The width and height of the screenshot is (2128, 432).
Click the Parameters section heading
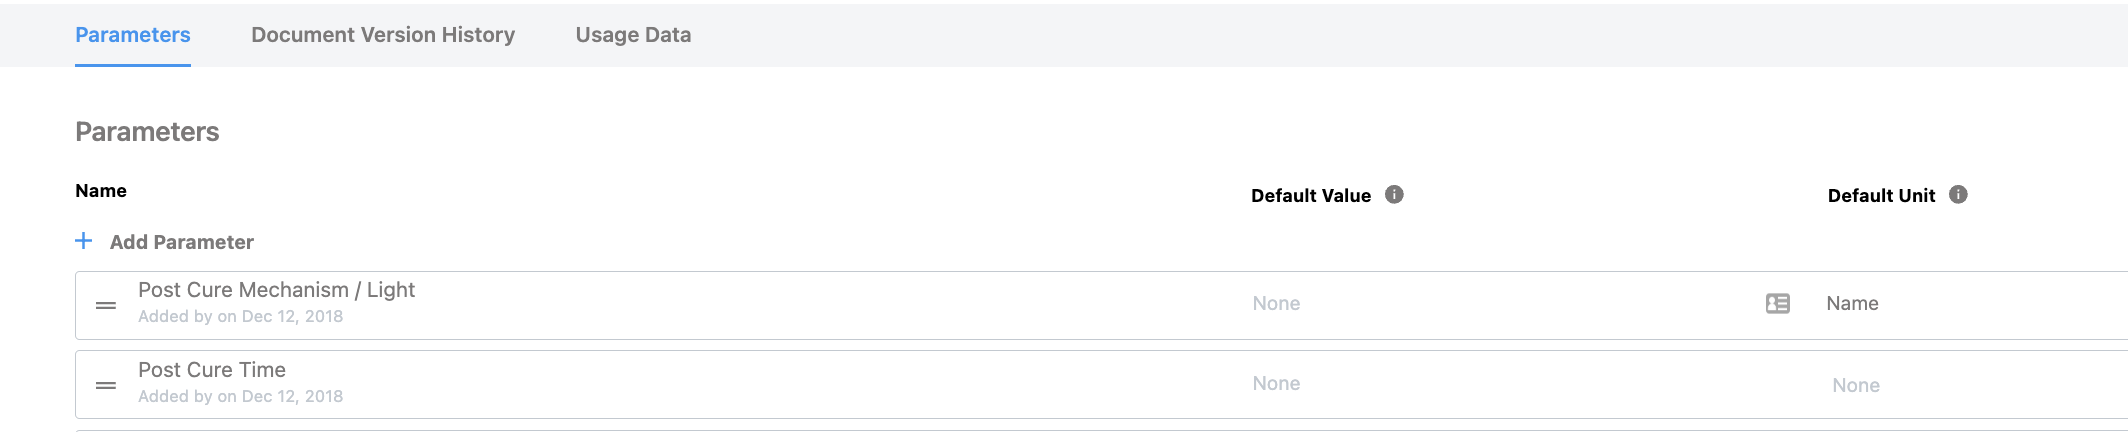click(147, 132)
